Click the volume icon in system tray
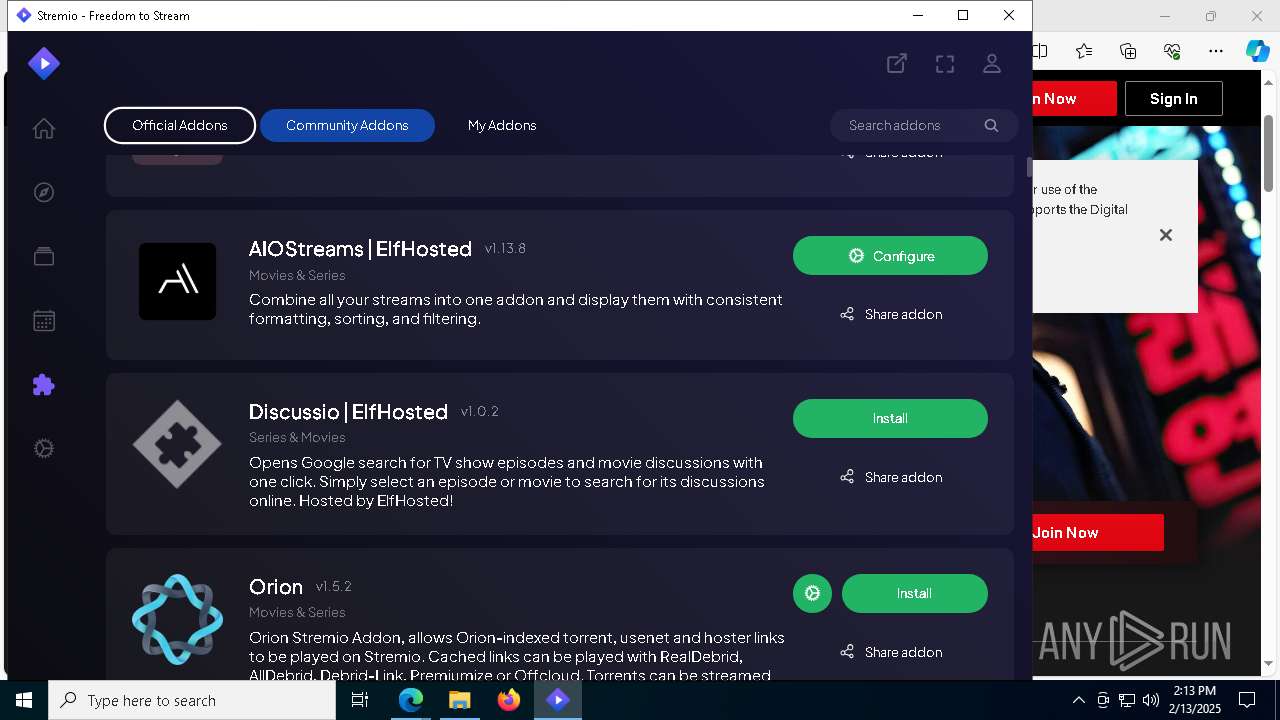The height and width of the screenshot is (720, 1280). coord(1150,700)
